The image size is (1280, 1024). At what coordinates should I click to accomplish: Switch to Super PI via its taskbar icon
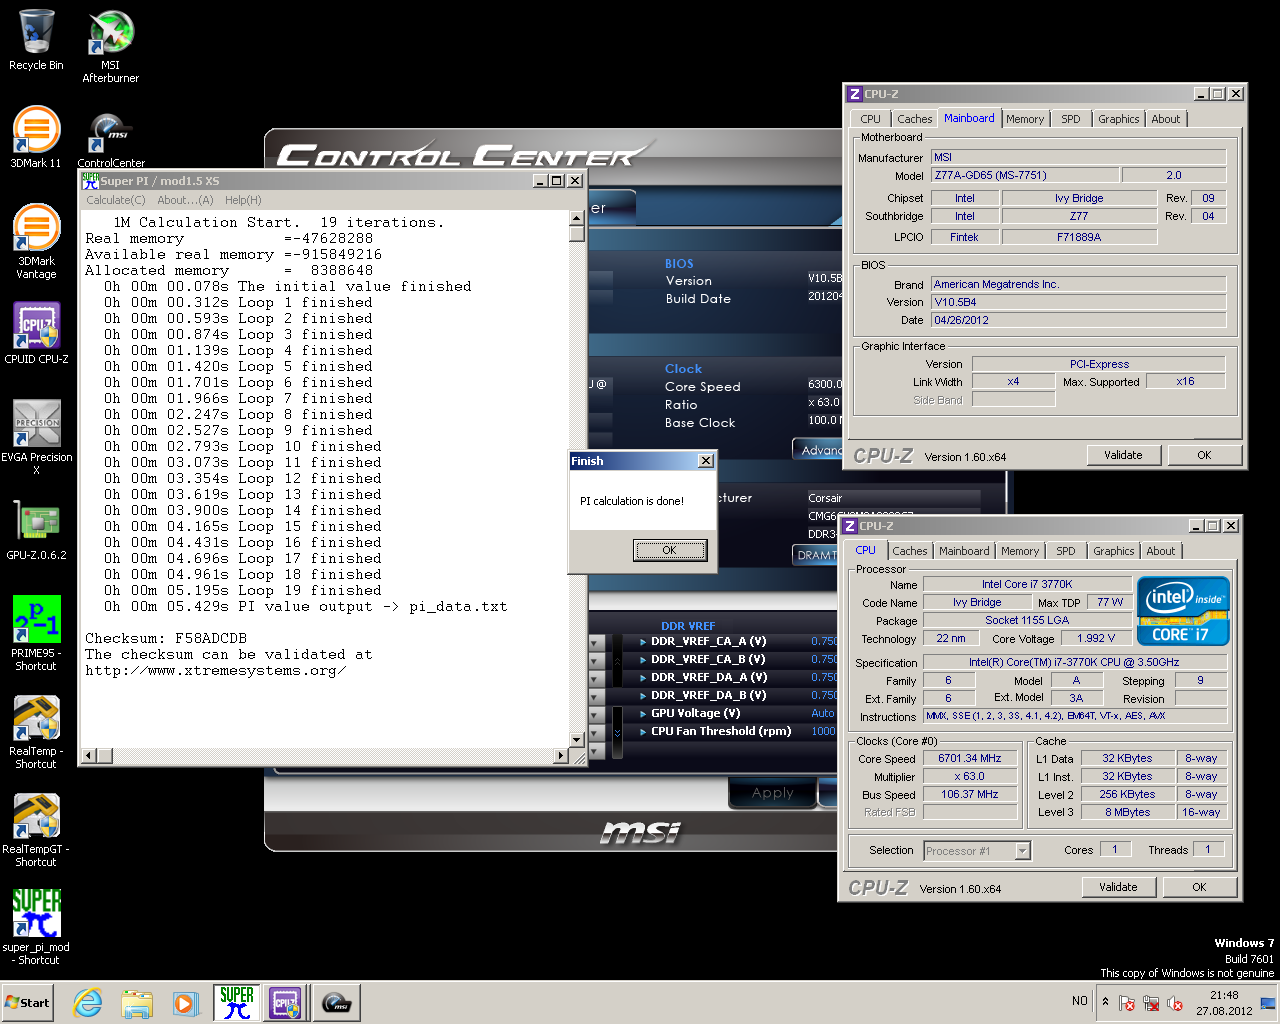237,1003
